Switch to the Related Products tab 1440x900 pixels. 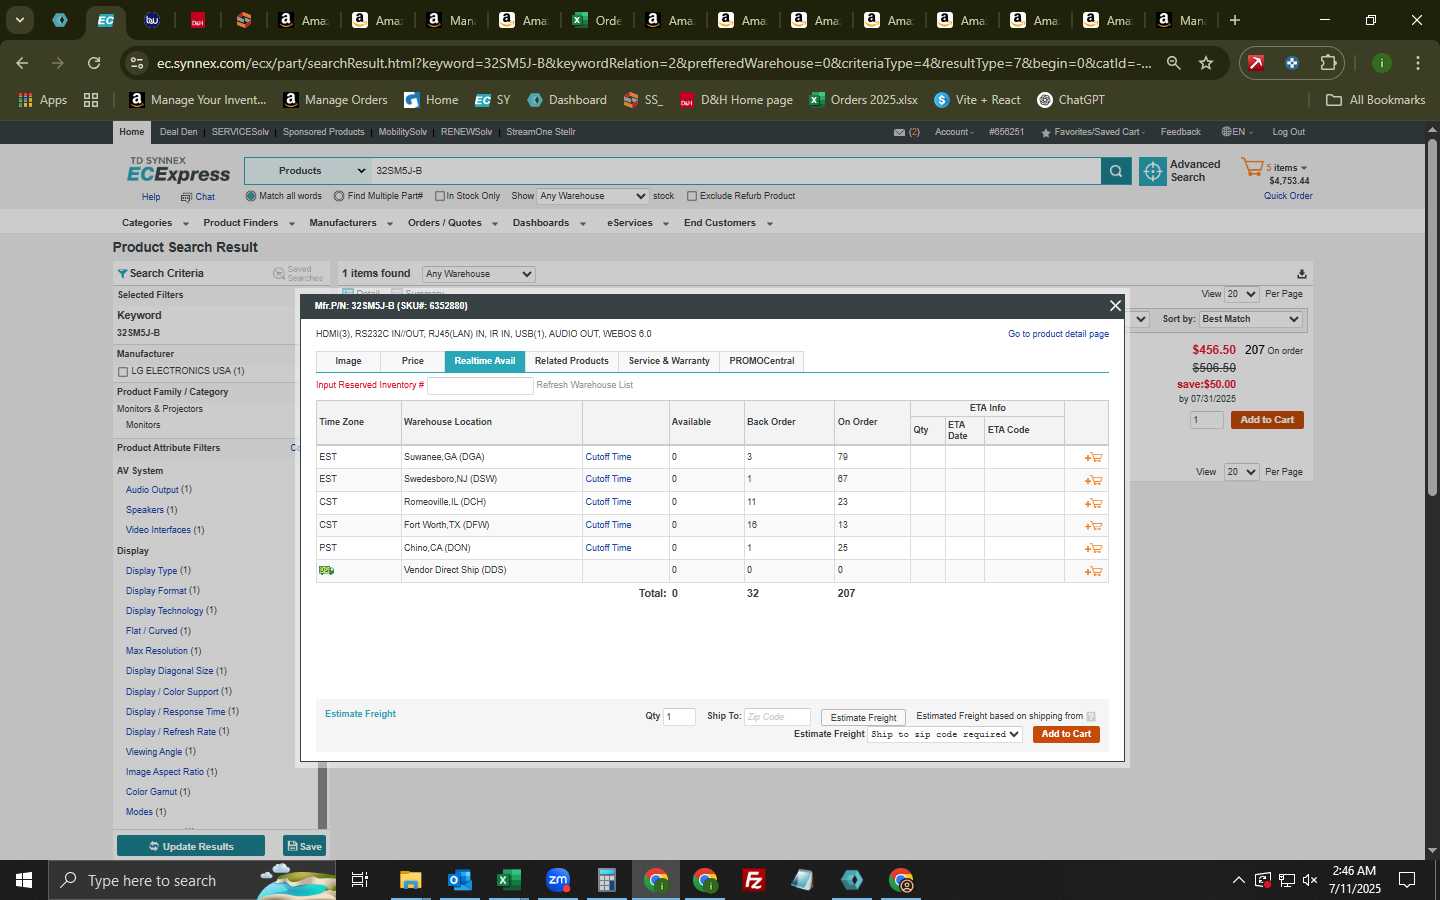[x=571, y=361]
